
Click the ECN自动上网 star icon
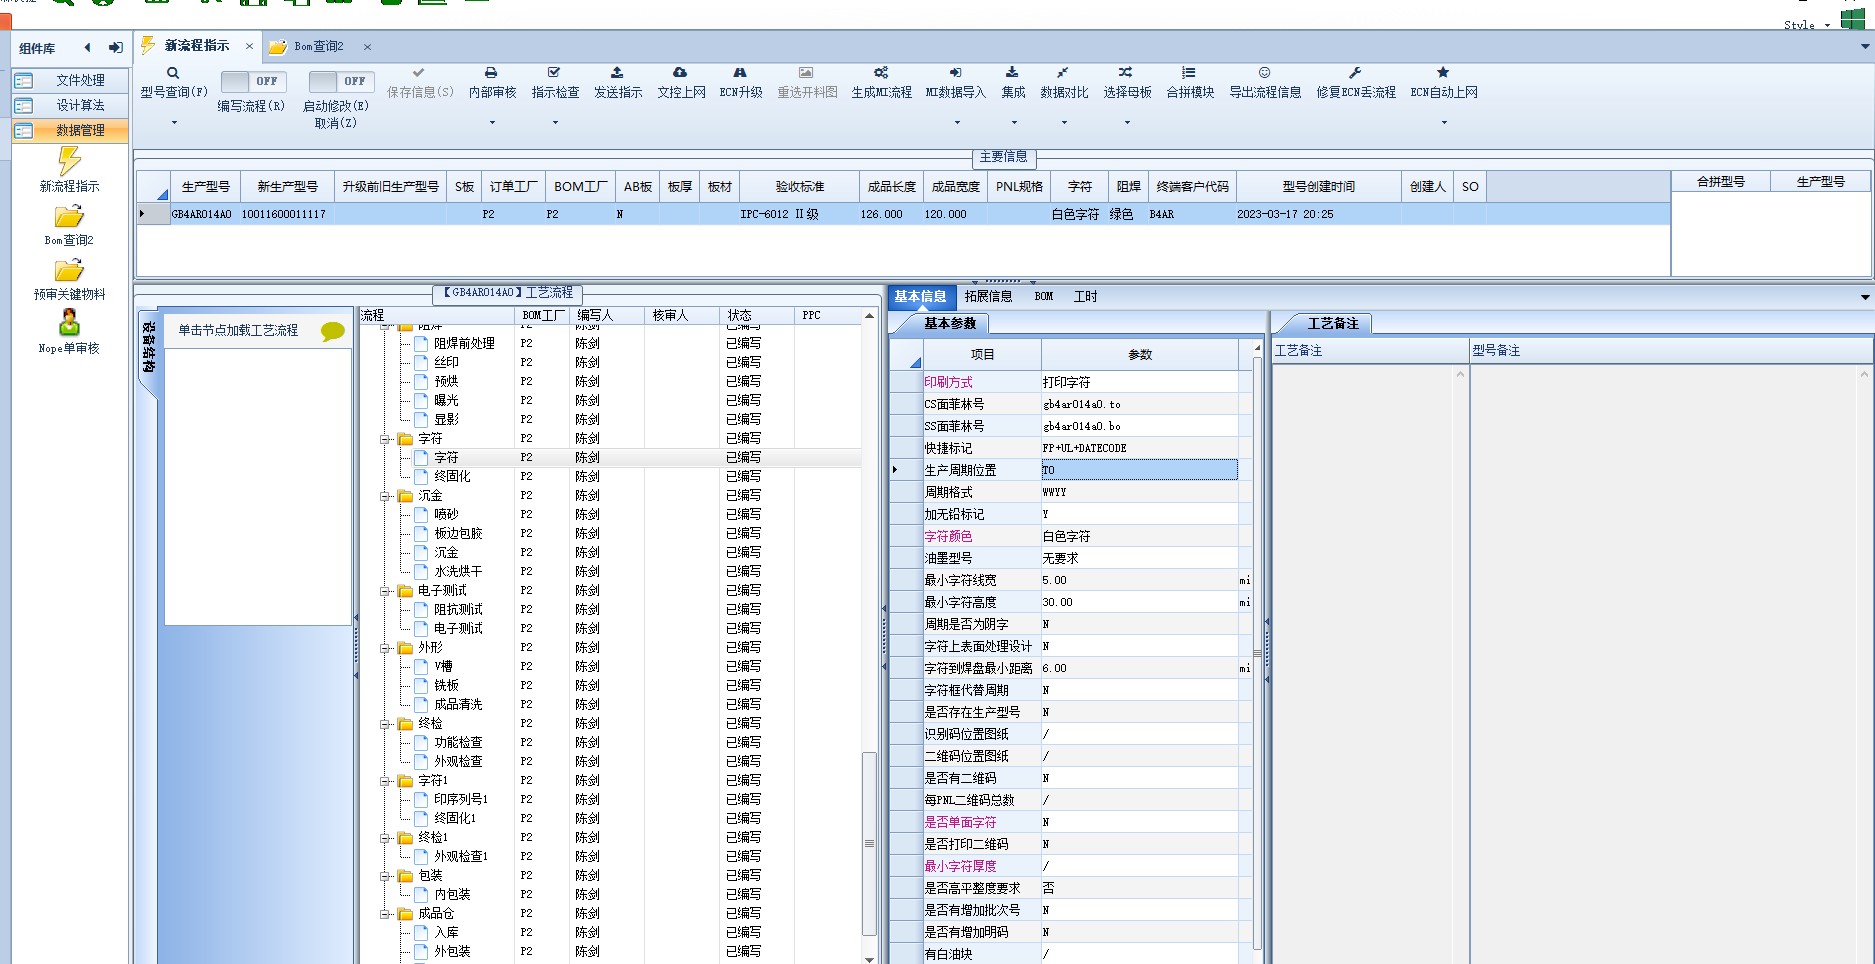(1443, 73)
